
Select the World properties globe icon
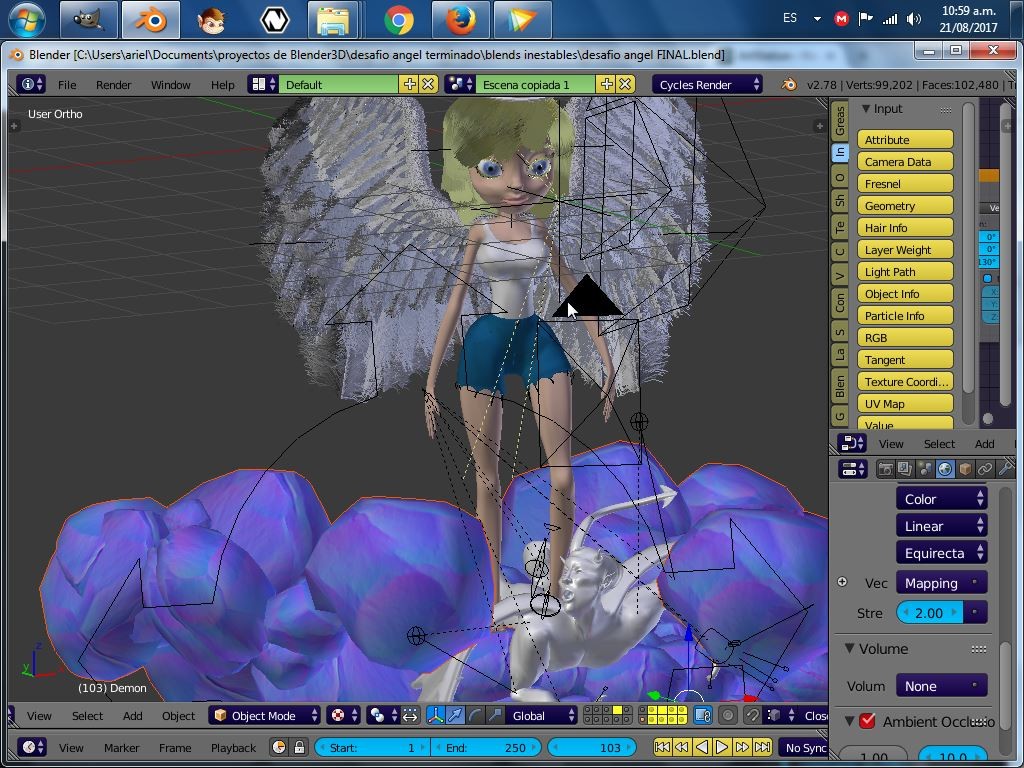pos(944,467)
